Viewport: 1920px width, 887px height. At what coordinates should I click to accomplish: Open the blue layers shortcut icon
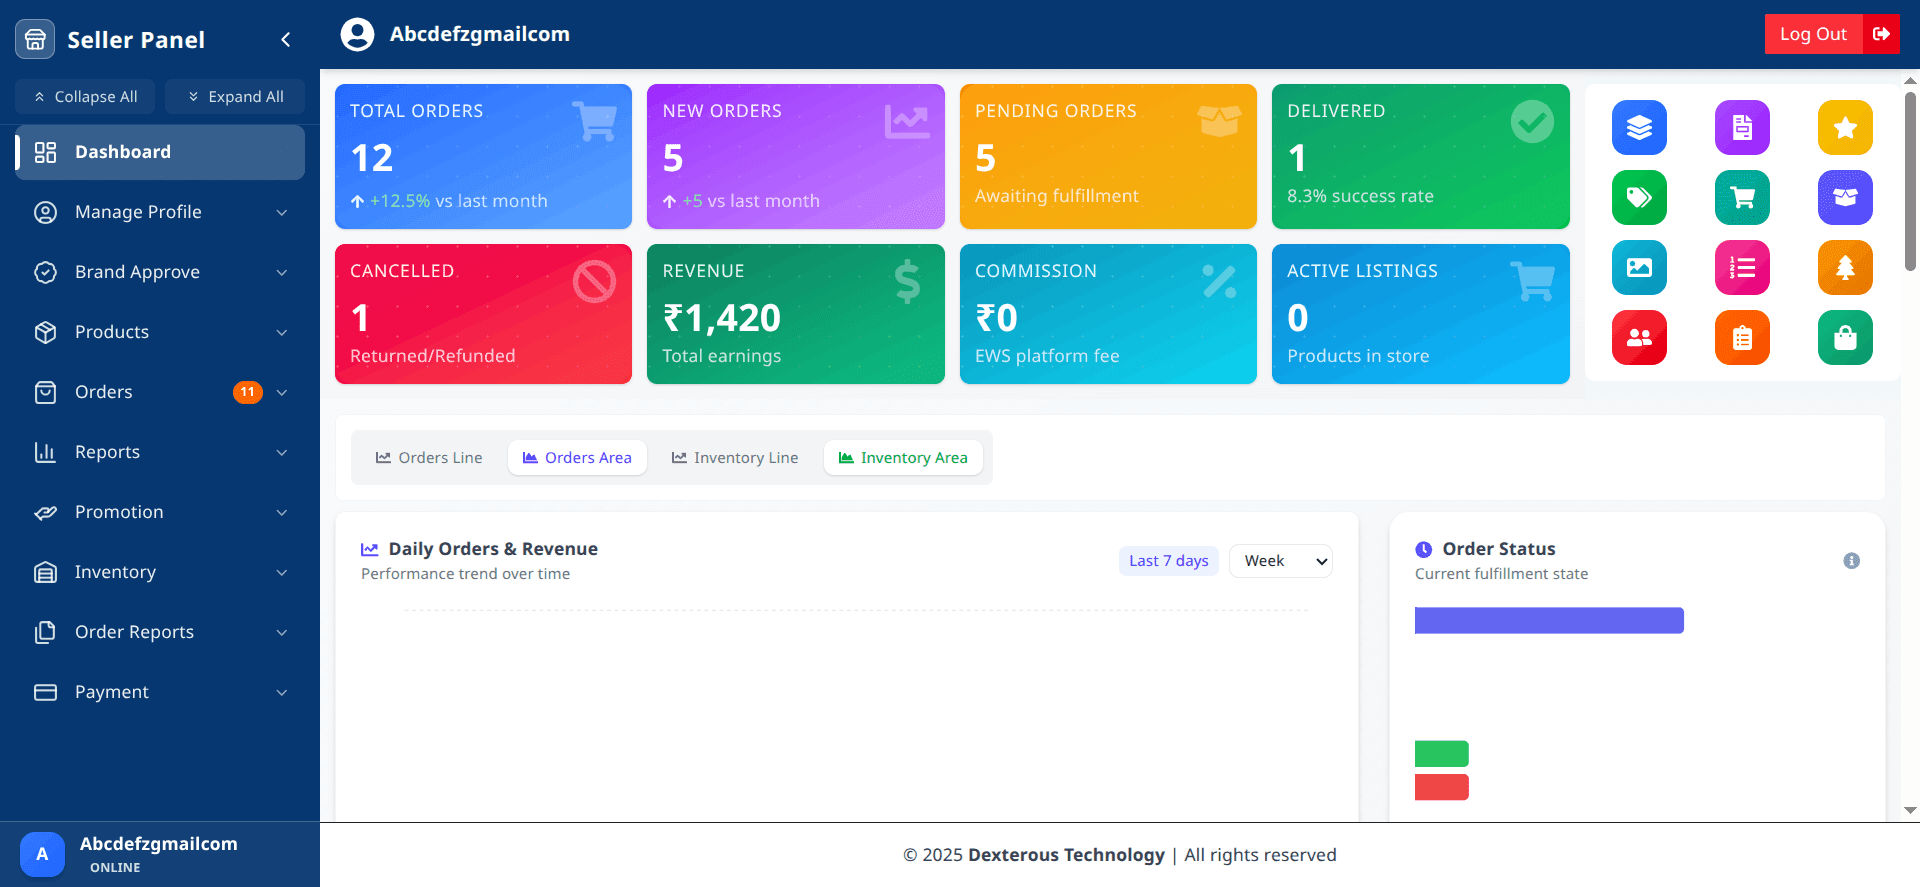tap(1639, 128)
